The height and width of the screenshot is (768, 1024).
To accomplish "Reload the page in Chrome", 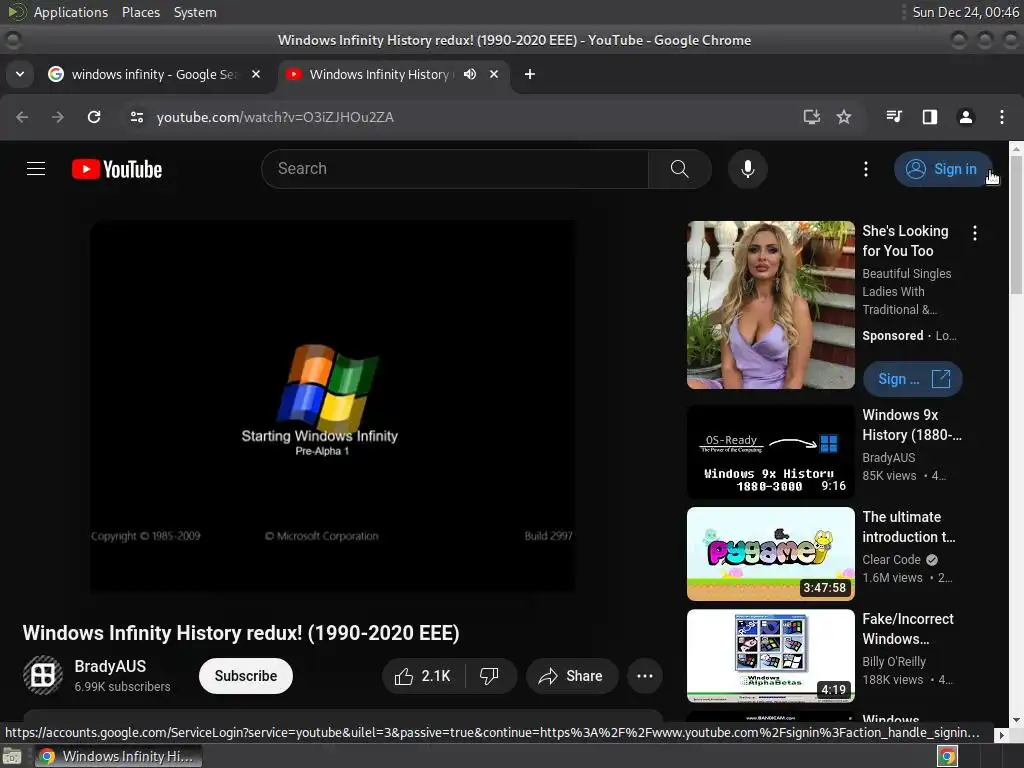I will [94, 117].
